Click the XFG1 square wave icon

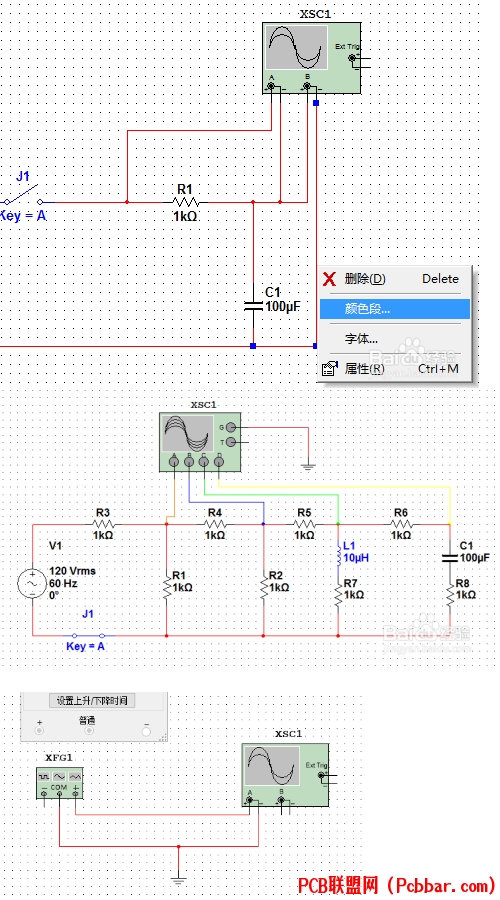coord(44,776)
